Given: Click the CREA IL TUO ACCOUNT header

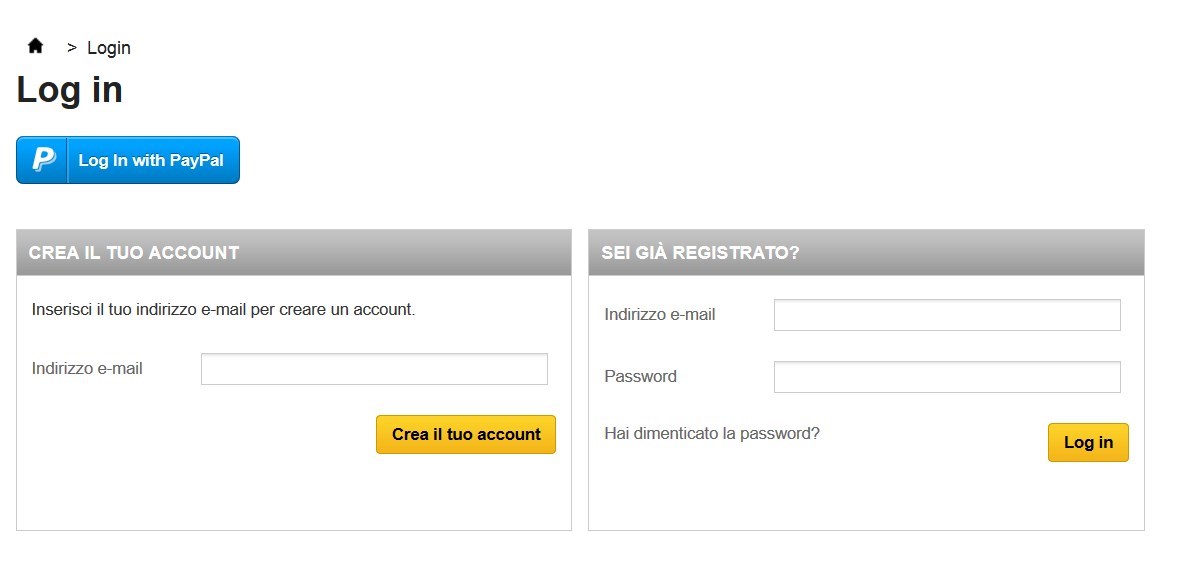Looking at the screenshot, I should click(x=134, y=253).
